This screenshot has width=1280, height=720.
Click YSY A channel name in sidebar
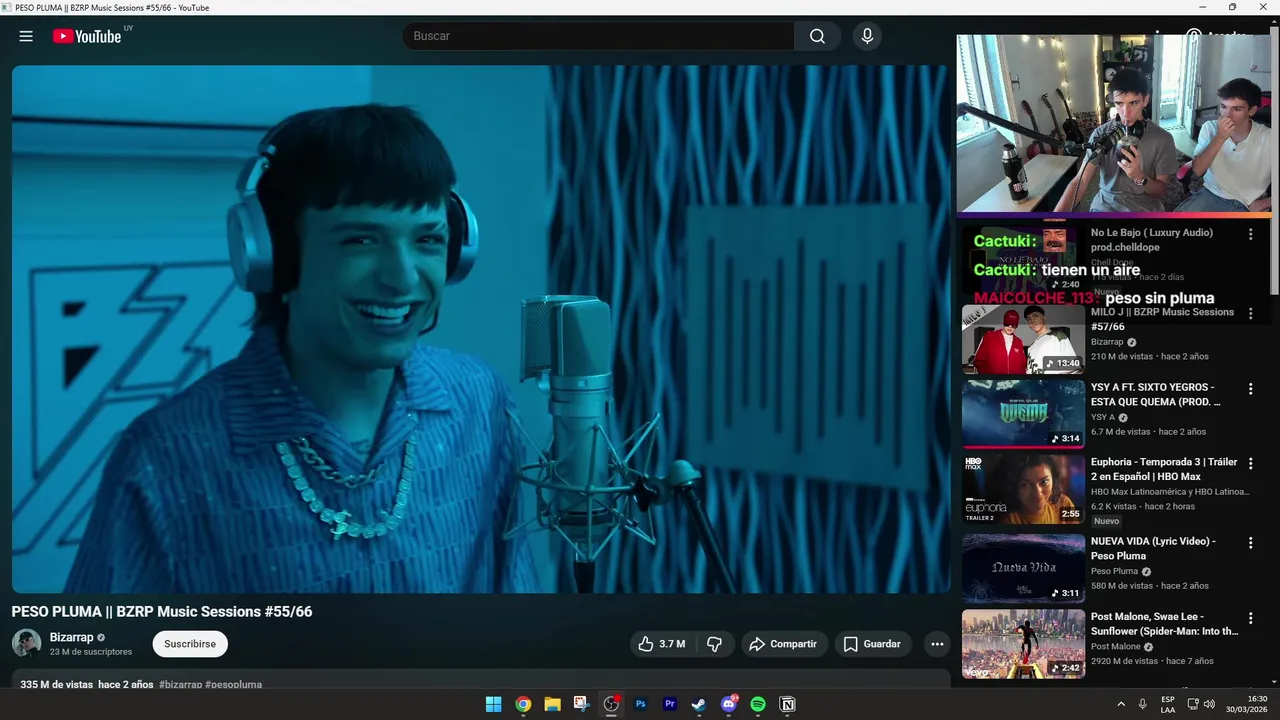click(1102, 417)
